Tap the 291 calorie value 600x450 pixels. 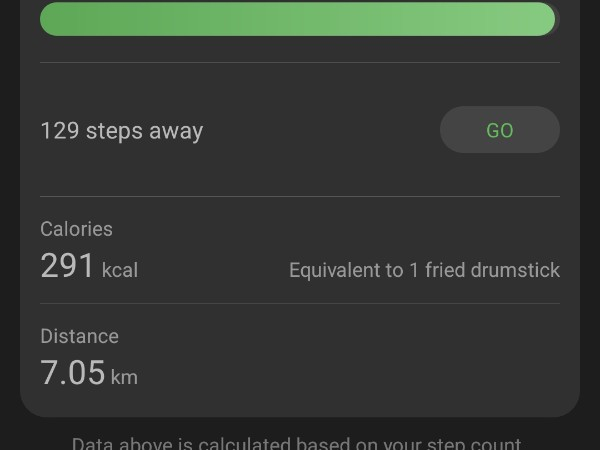click(67, 266)
